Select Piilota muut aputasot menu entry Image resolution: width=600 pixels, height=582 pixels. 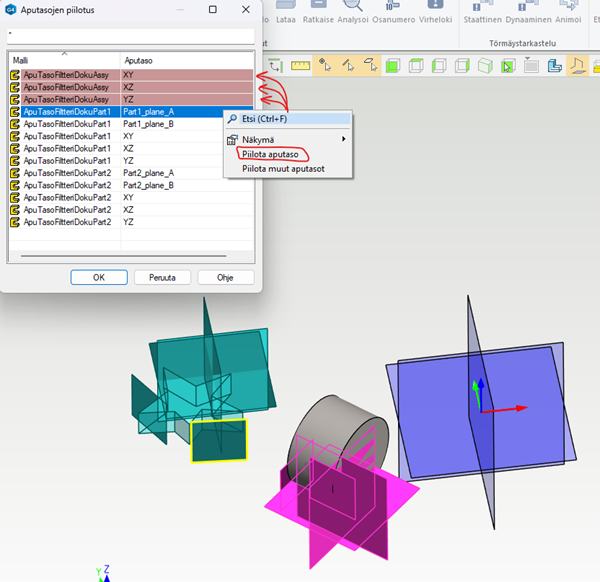point(283,169)
